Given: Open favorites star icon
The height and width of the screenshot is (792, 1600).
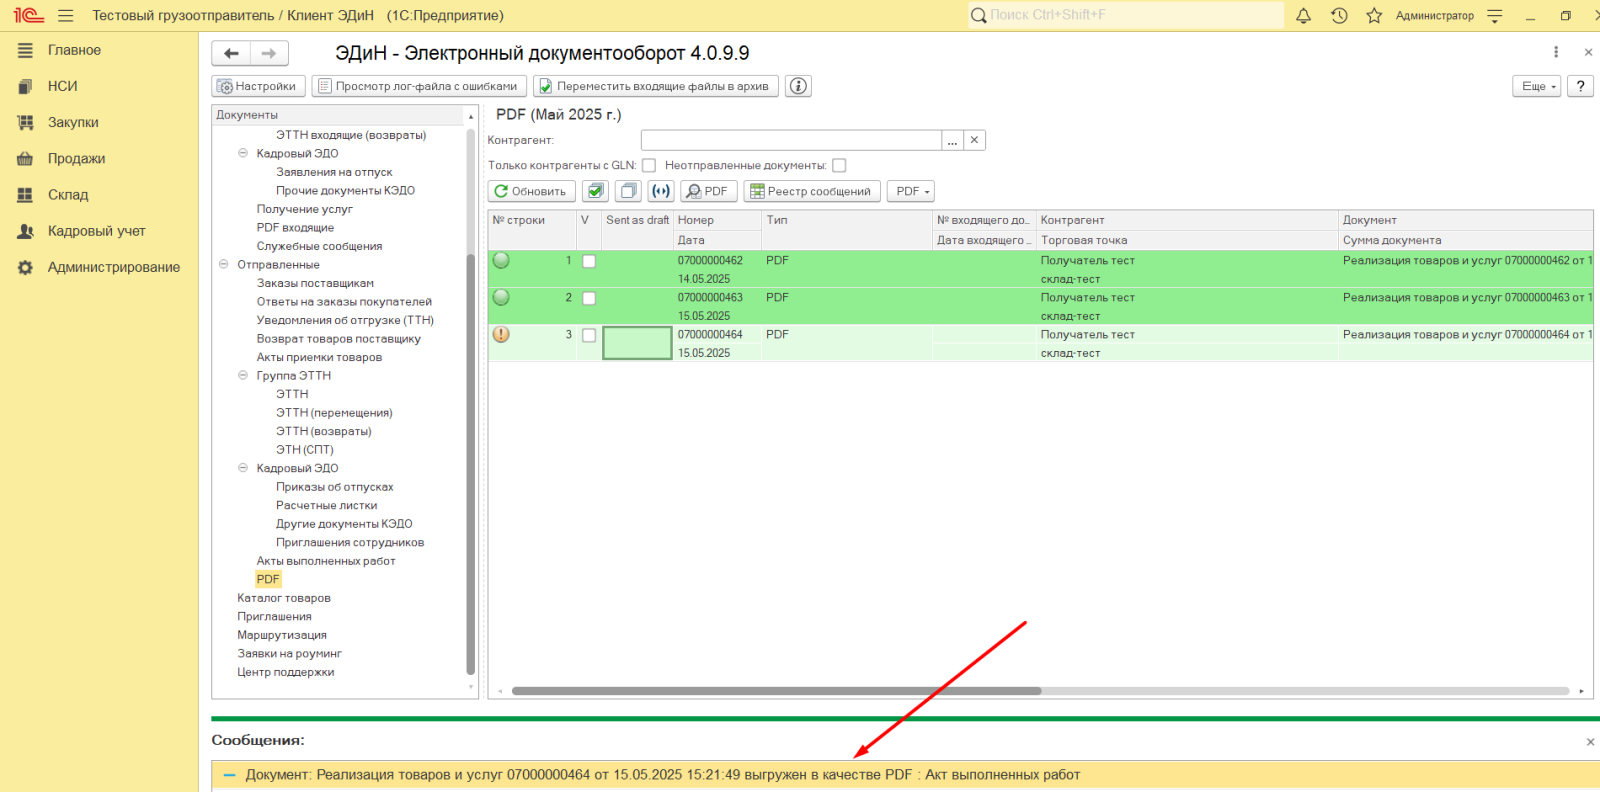Looking at the screenshot, I should [x=1374, y=16].
